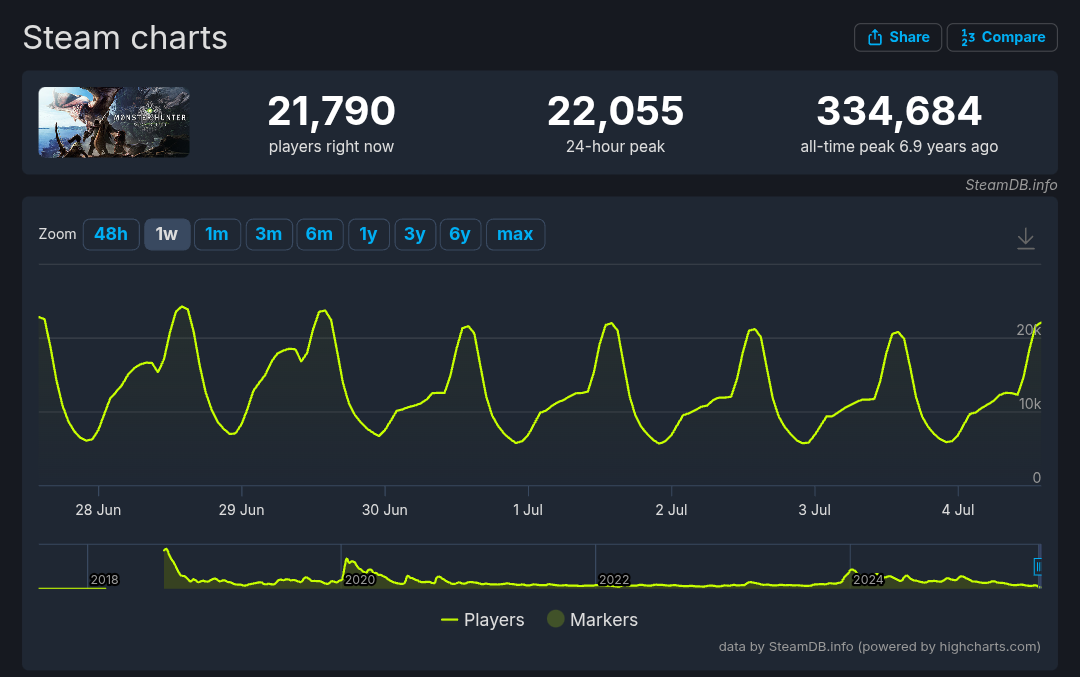This screenshot has width=1080, height=677.
Task: Click the Monster Hunter game thumbnail
Action: pyautogui.click(x=114, y=122)
